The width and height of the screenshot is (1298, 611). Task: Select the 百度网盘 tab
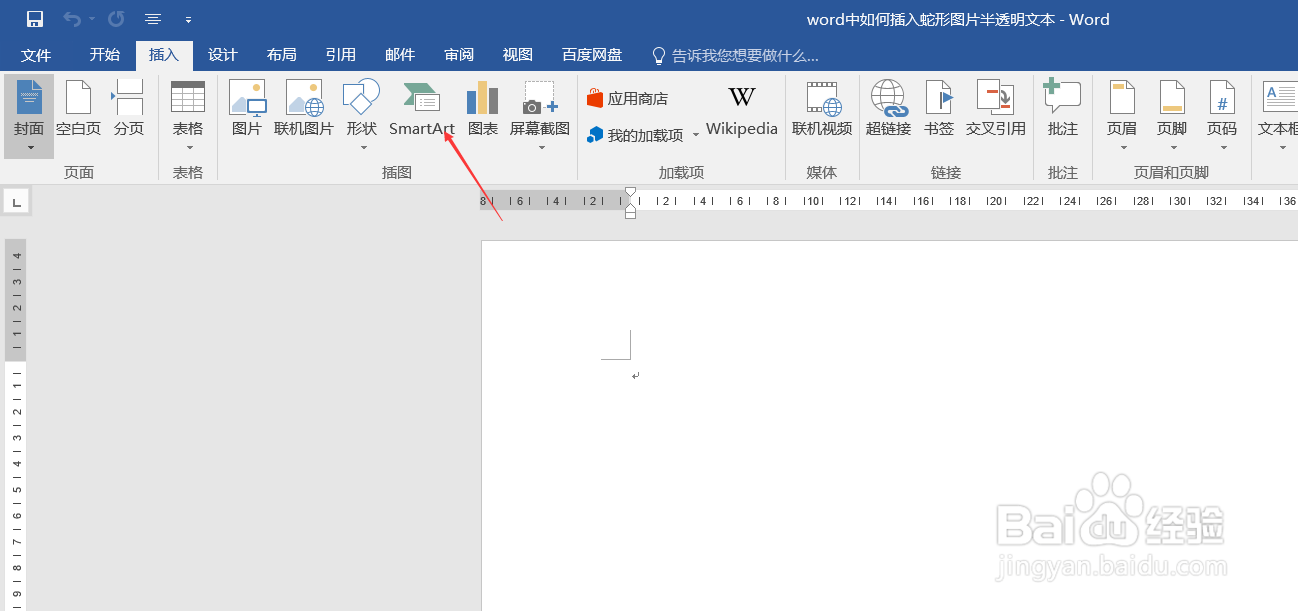[592, 55]
